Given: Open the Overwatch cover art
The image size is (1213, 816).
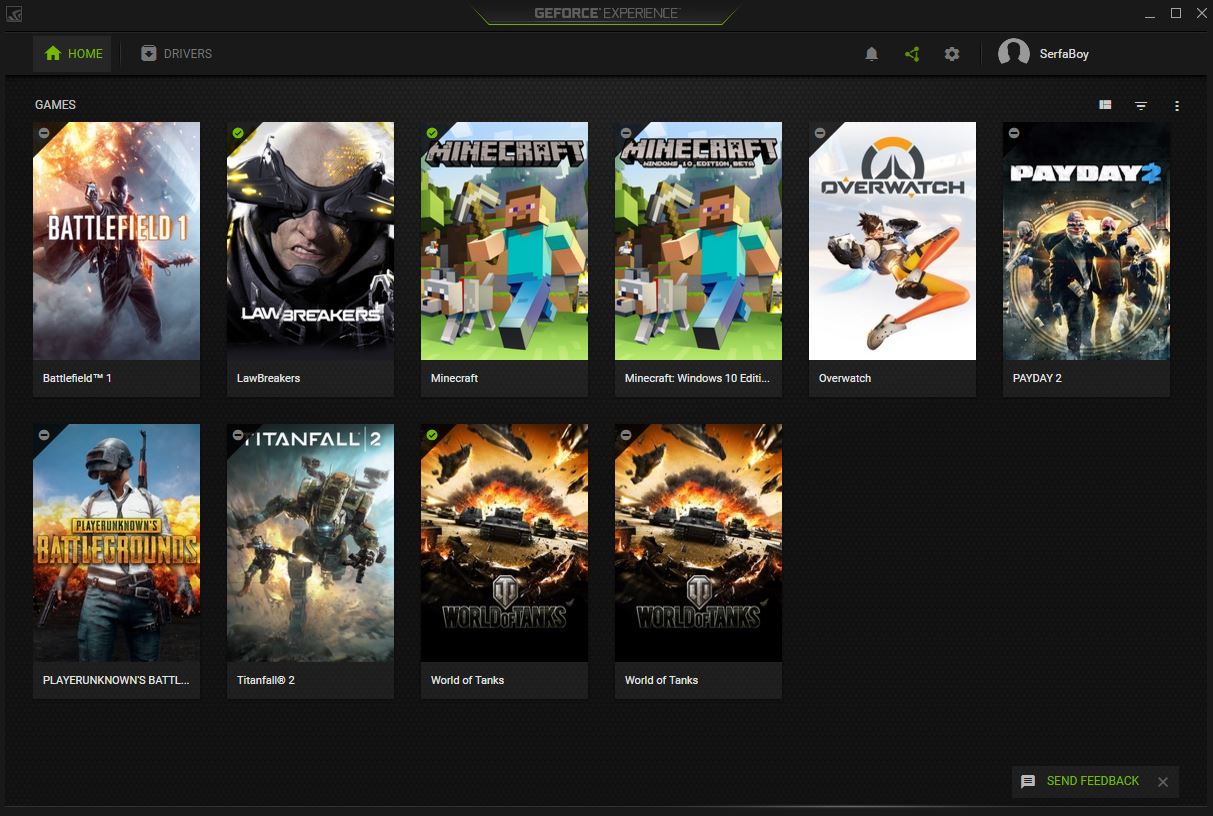Looking at the screenshot, I should click(893, 241).
